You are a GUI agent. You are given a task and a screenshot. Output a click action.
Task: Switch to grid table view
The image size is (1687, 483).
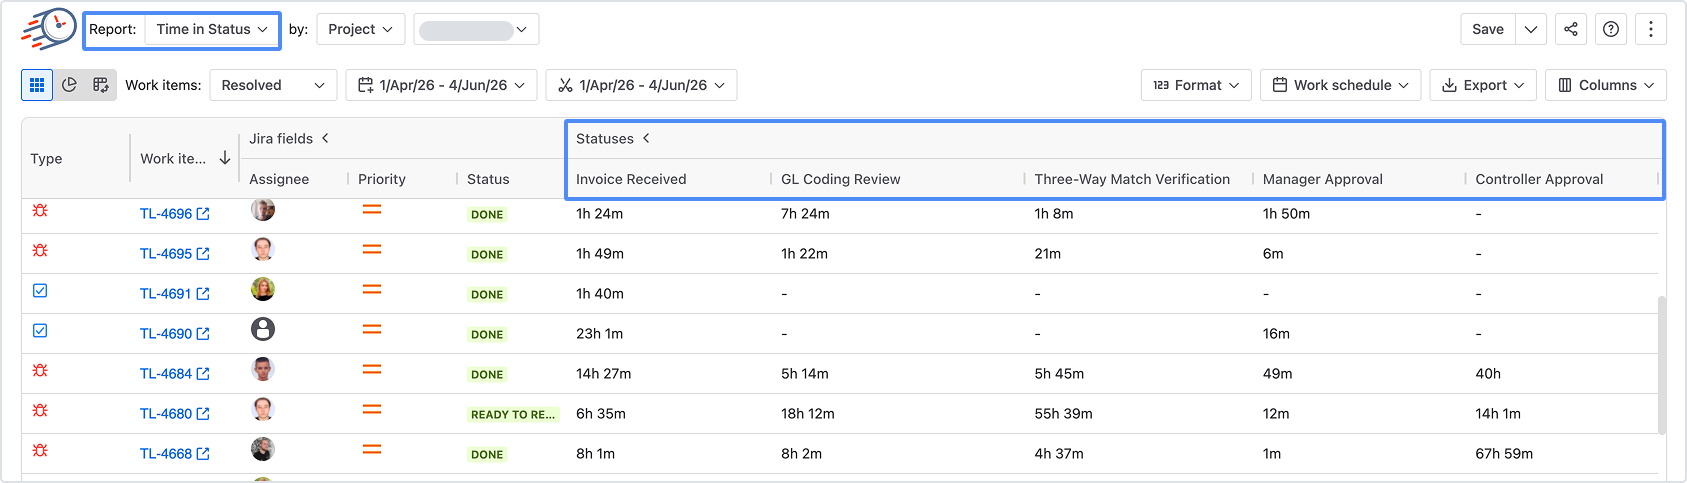pos(37,85)
